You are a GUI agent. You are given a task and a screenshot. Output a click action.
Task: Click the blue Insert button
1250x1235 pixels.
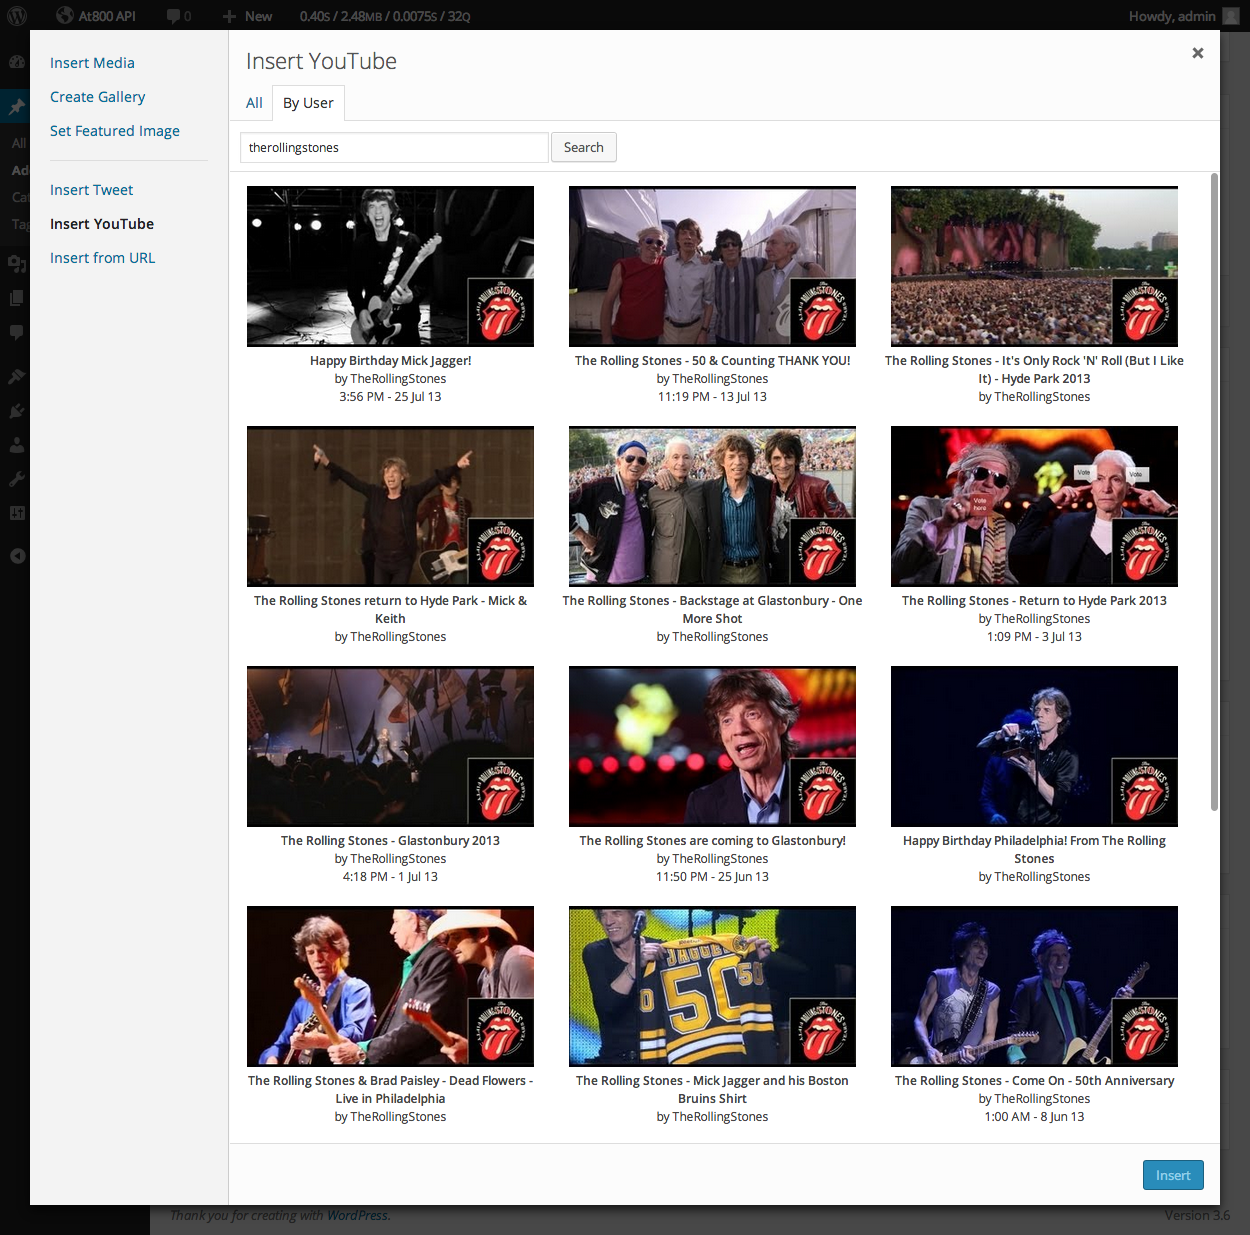(x=1173, y=1175)
